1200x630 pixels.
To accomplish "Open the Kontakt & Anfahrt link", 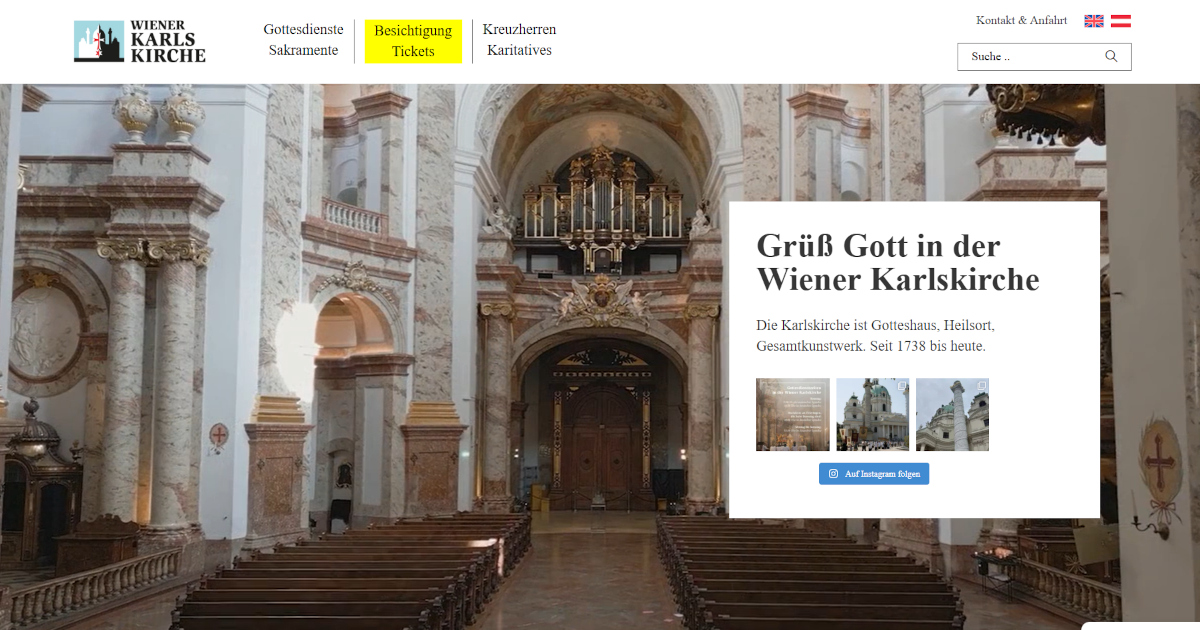I will coord(1021,21).
